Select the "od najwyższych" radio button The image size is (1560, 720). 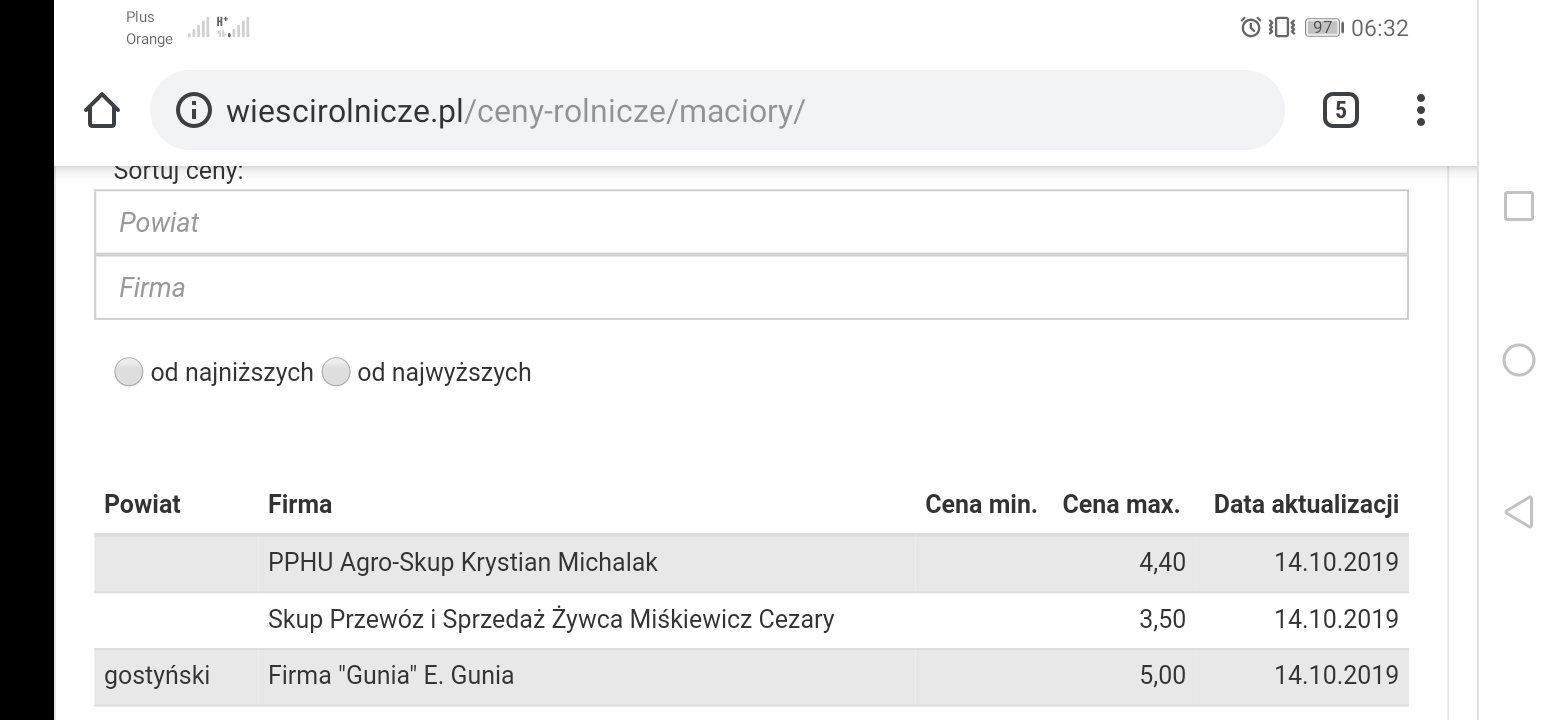coord(336,373)
